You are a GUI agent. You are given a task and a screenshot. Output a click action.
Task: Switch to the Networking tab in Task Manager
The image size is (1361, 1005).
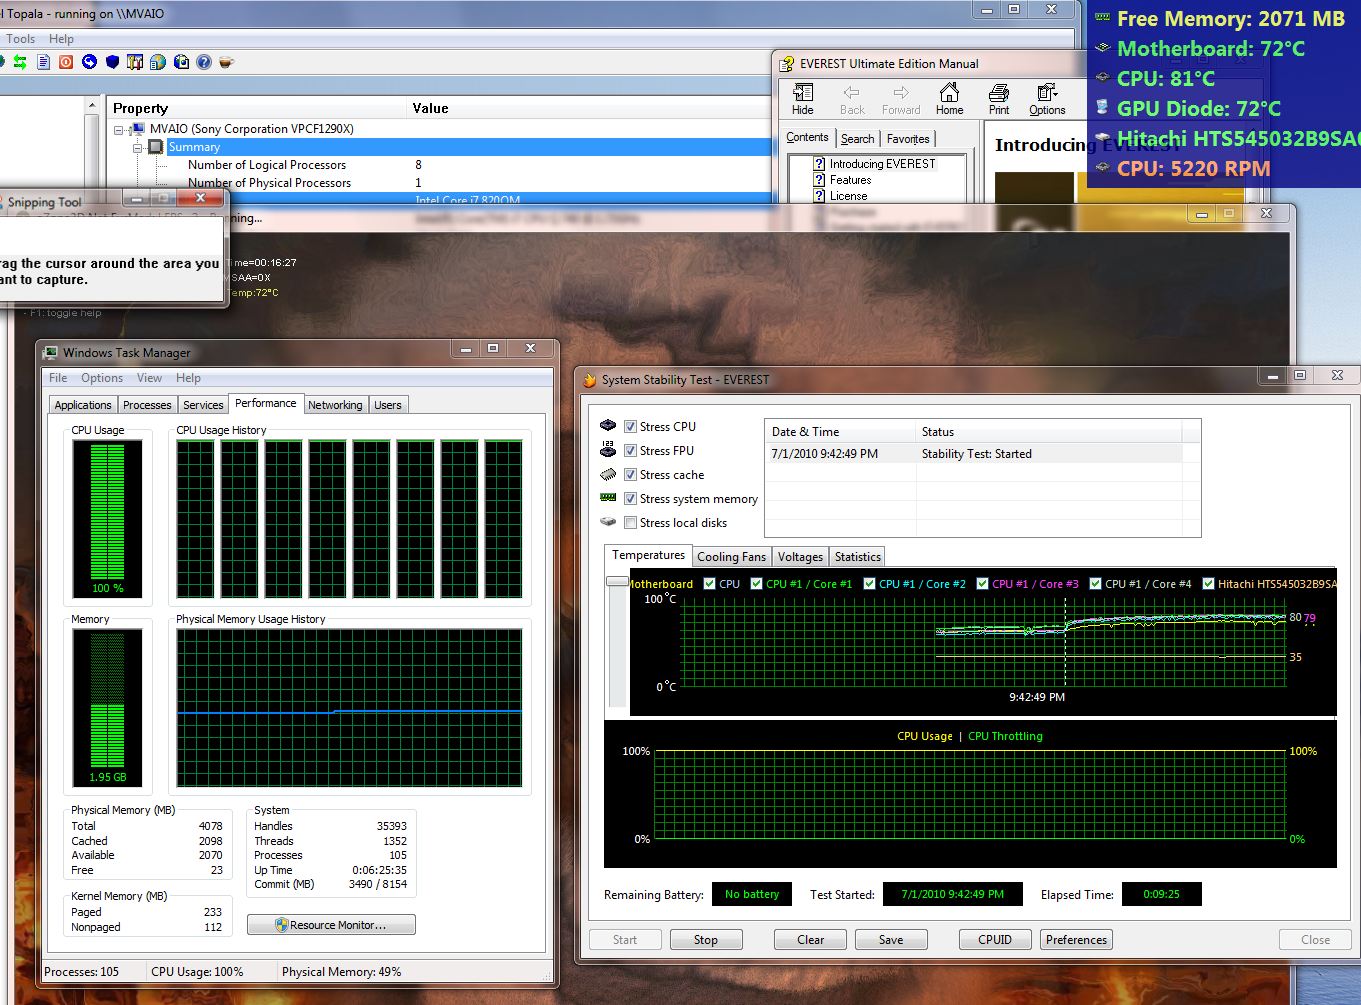pyautogui.click(x=335, y=405)
